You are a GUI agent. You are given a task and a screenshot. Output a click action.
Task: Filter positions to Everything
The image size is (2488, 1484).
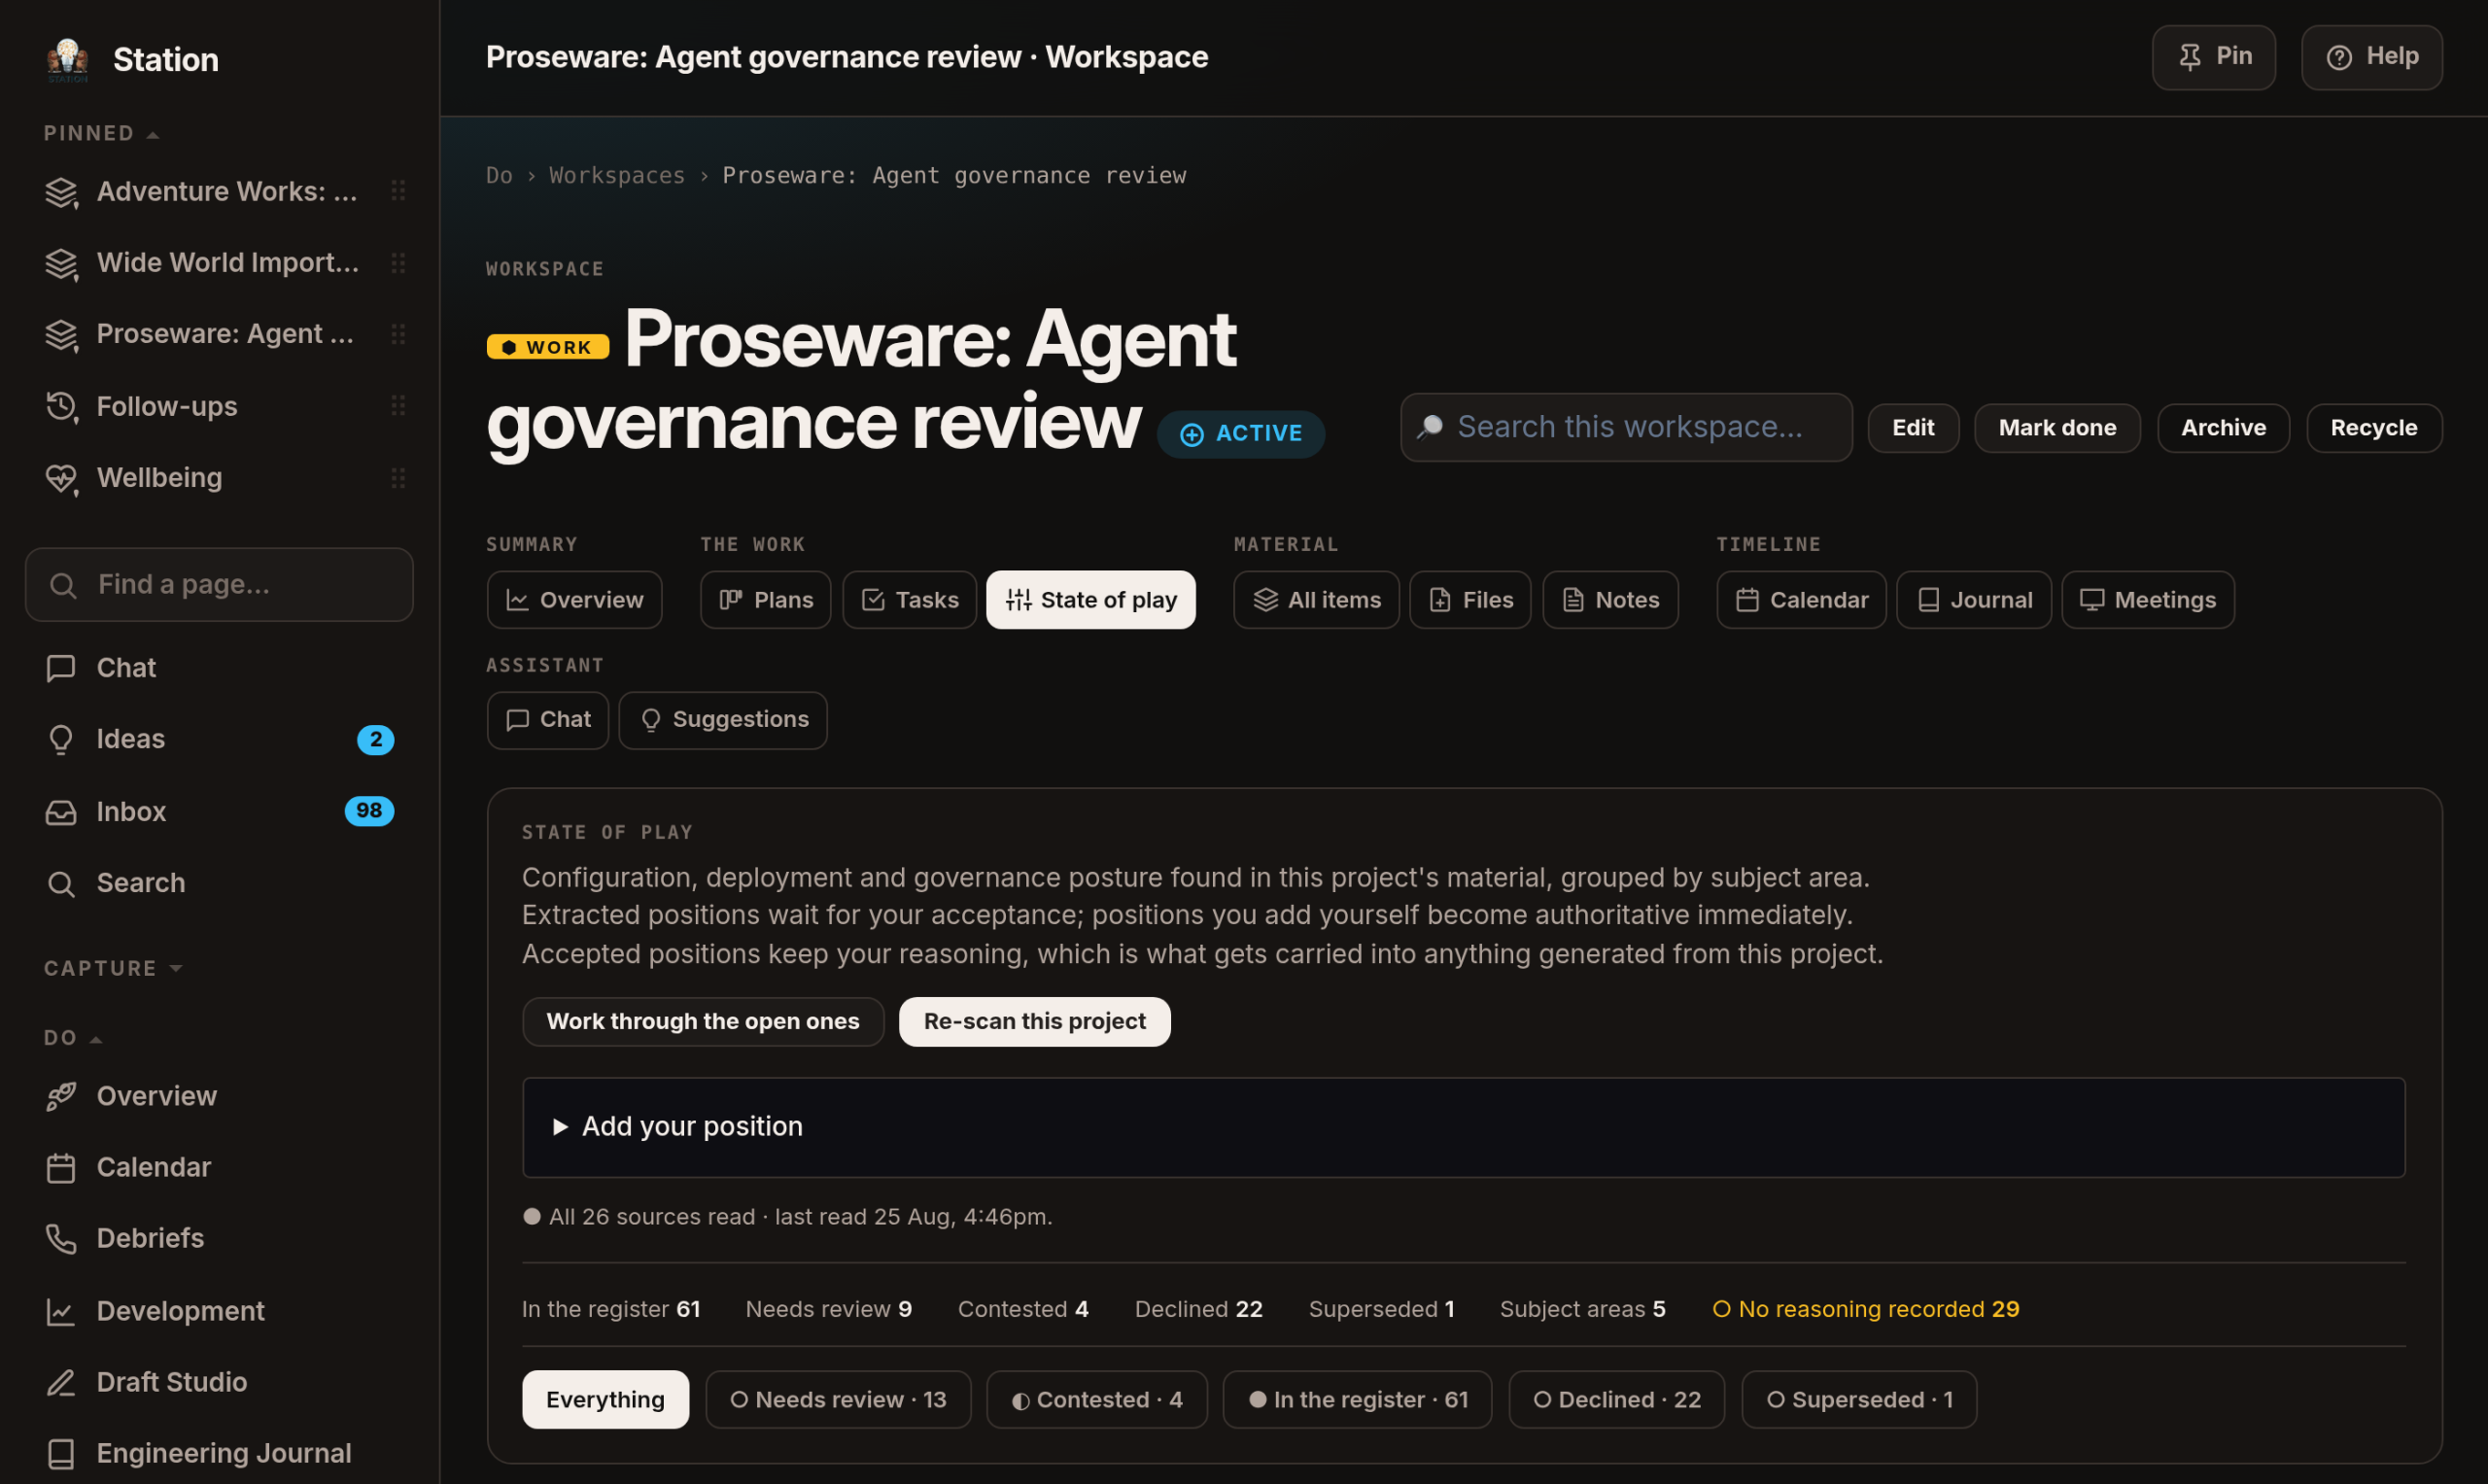(605, 1398)
